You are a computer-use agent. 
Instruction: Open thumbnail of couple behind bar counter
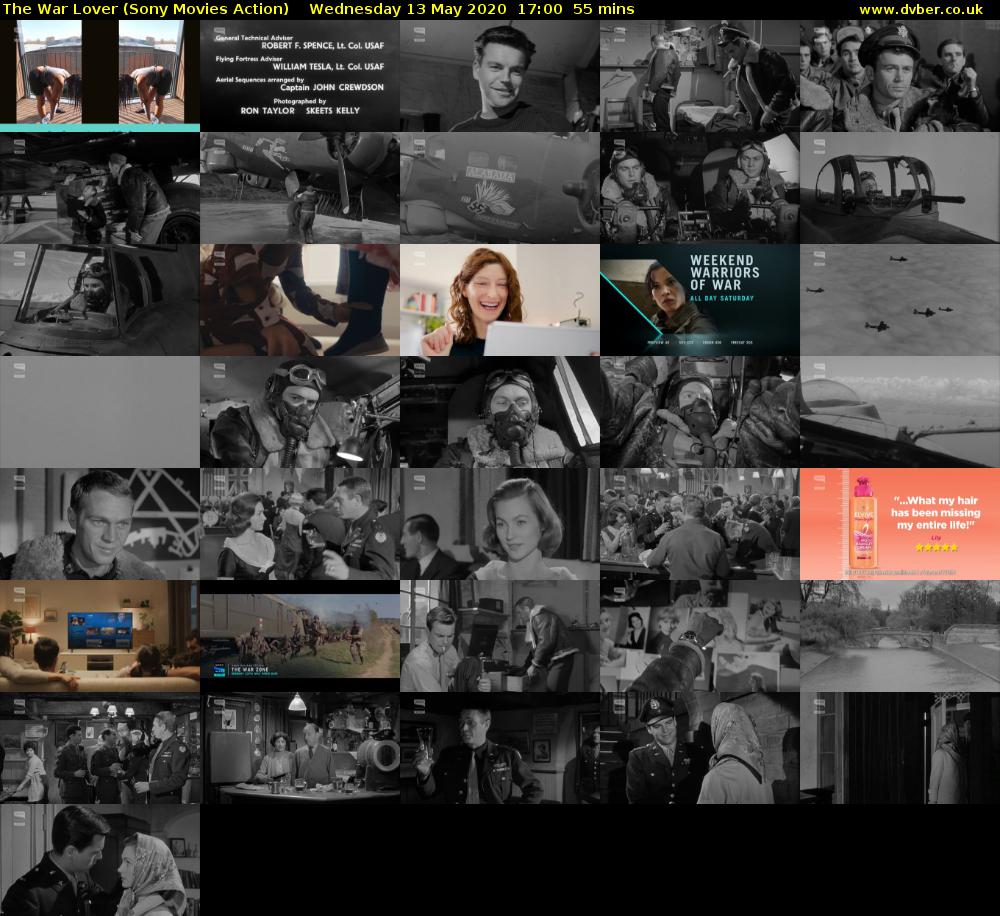point(300,748)
